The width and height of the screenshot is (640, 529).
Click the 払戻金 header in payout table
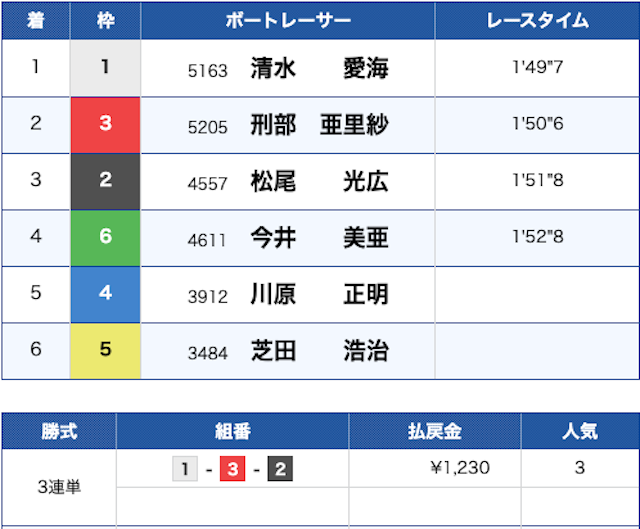pos(434,432)
